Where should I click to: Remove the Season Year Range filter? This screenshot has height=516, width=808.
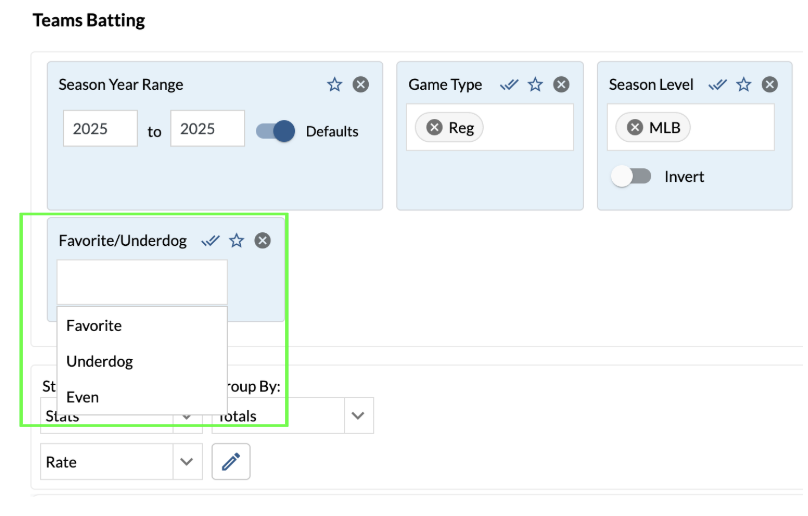tap(361, 85)
